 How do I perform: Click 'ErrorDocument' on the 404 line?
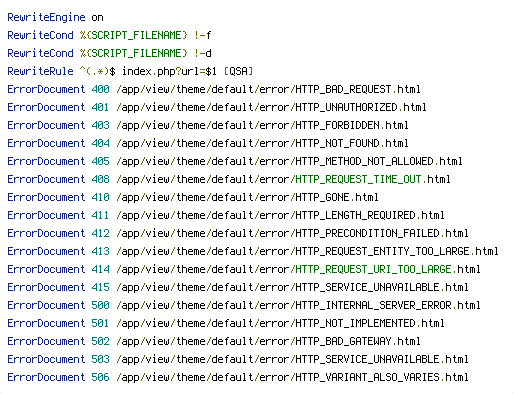tap(46, 143)
